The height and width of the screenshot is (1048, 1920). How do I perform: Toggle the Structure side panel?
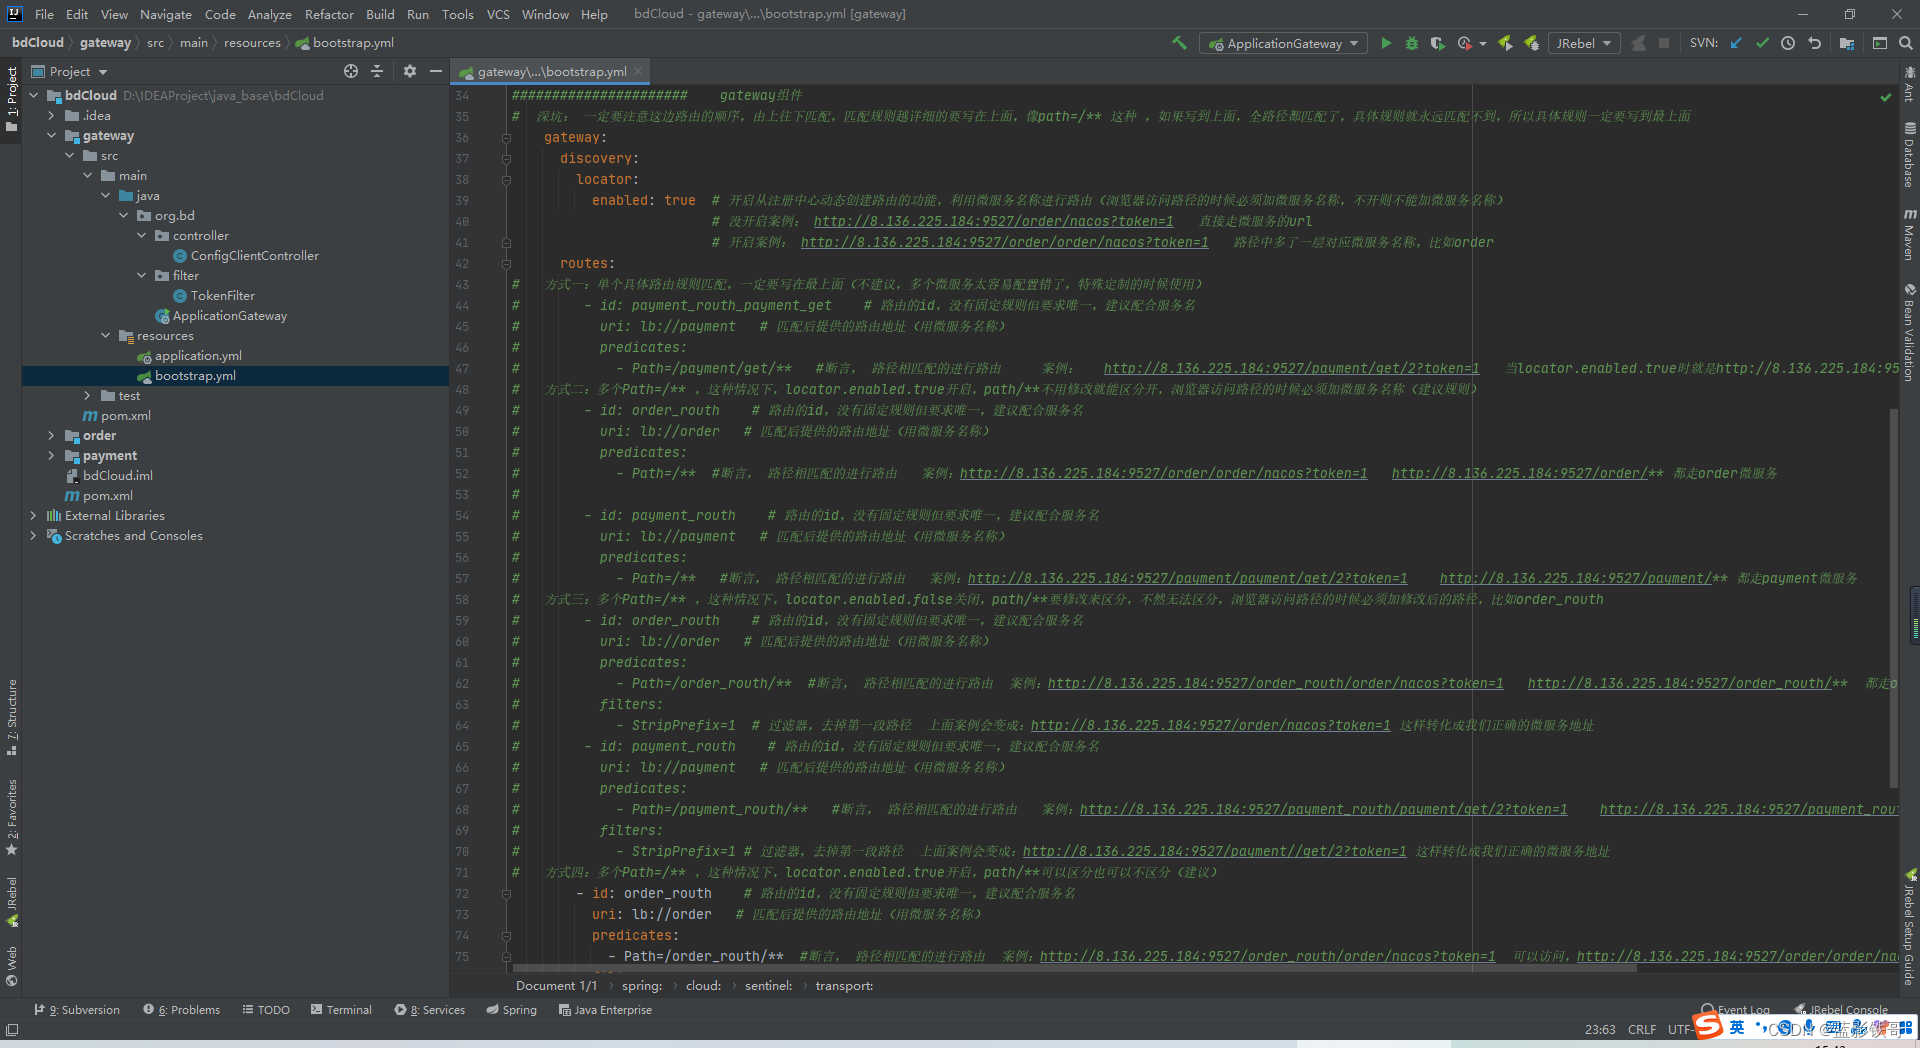11,716
